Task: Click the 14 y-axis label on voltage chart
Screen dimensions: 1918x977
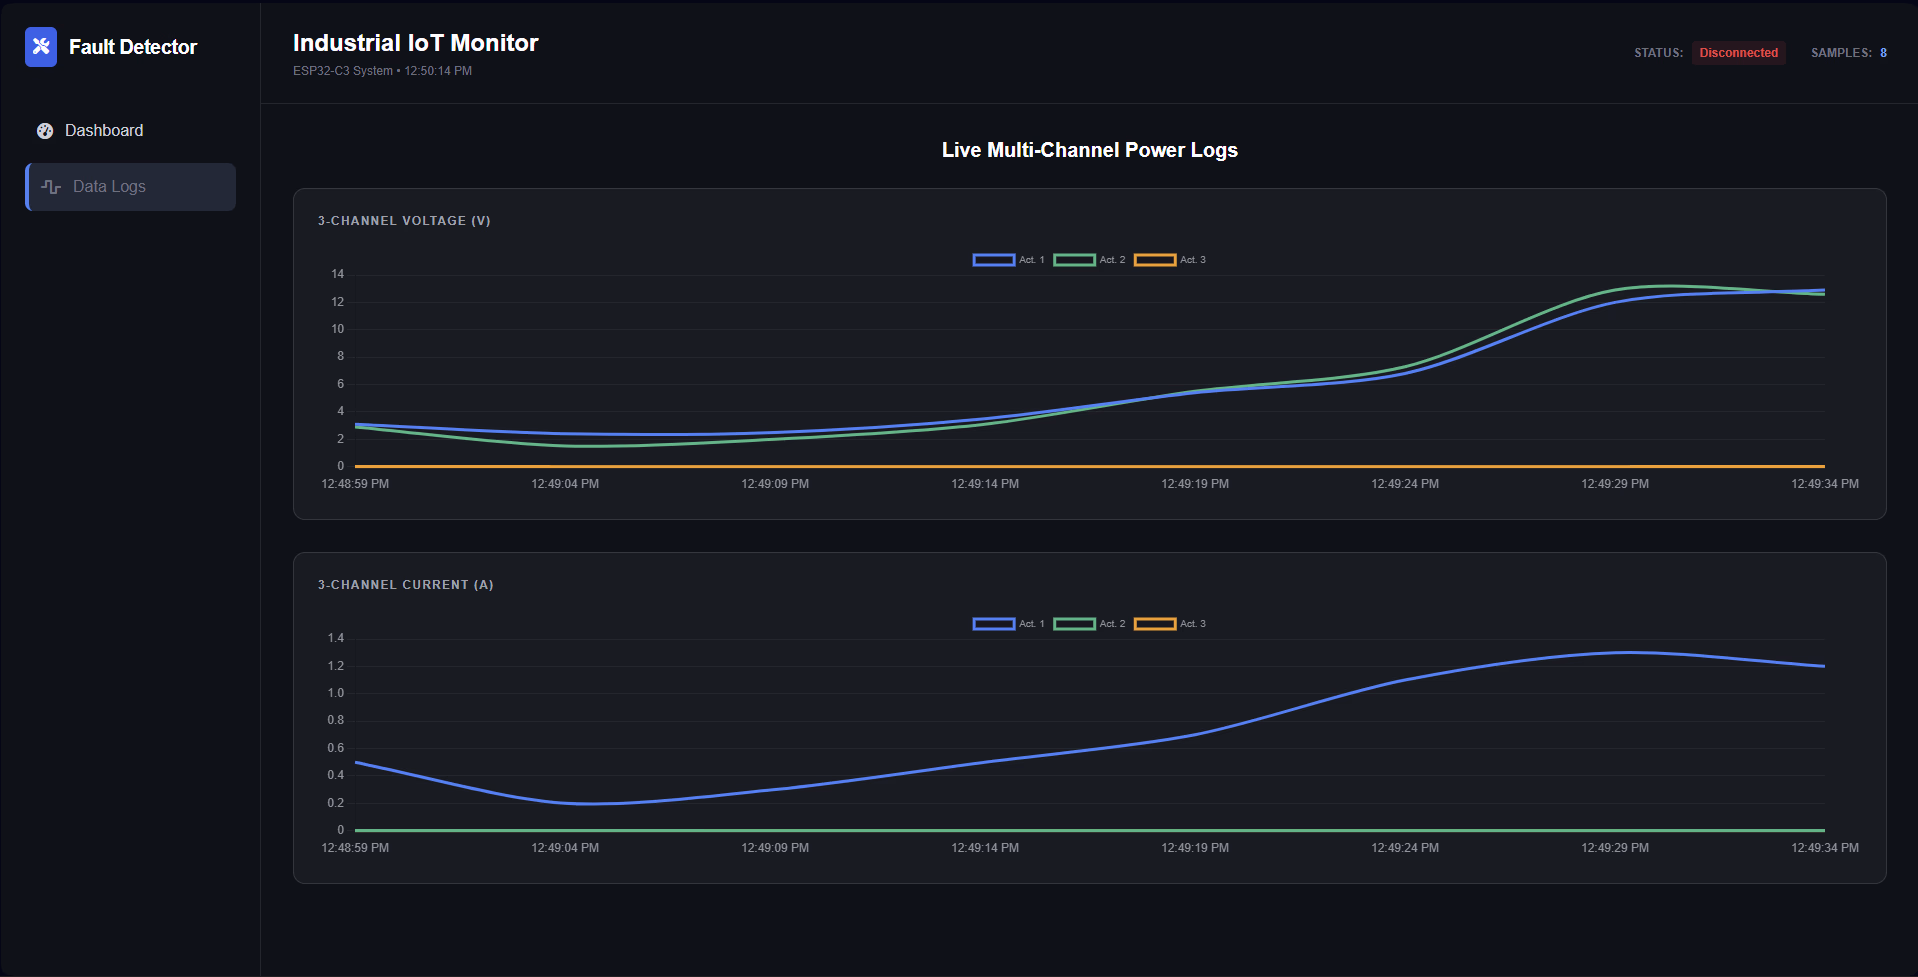Action: coord(338,274)
